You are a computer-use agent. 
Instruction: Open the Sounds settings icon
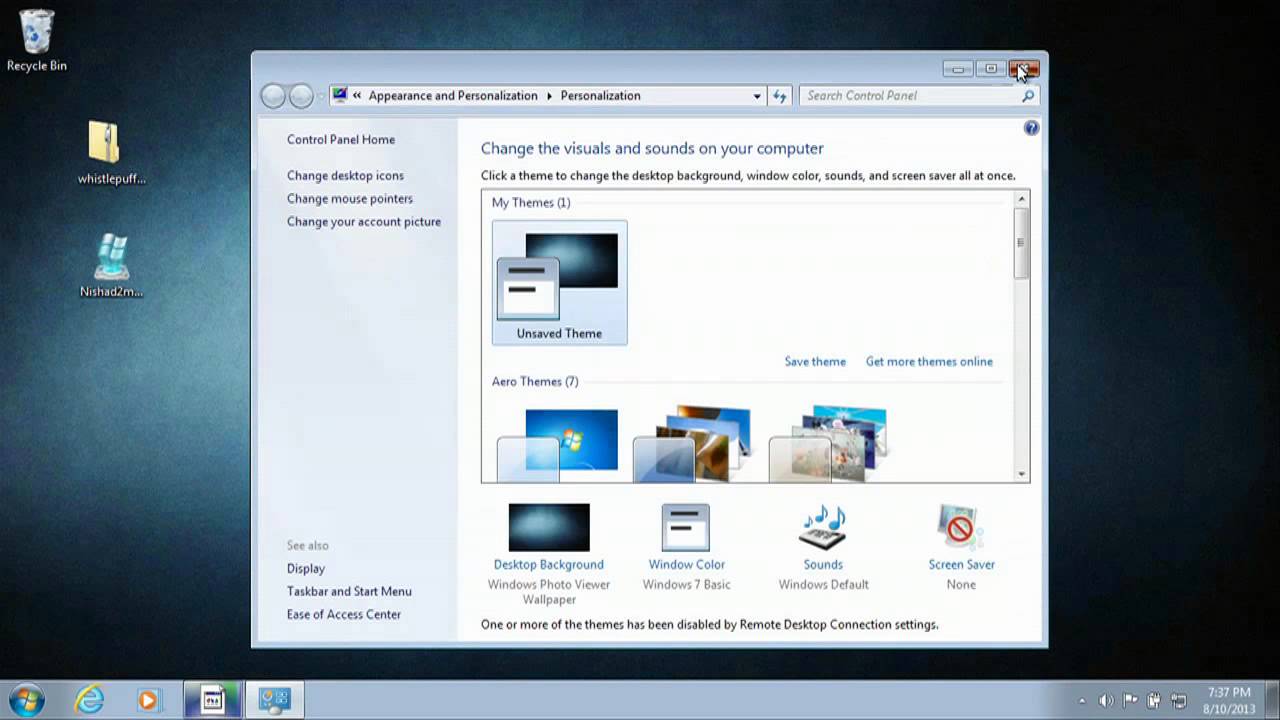coord(822,527)
